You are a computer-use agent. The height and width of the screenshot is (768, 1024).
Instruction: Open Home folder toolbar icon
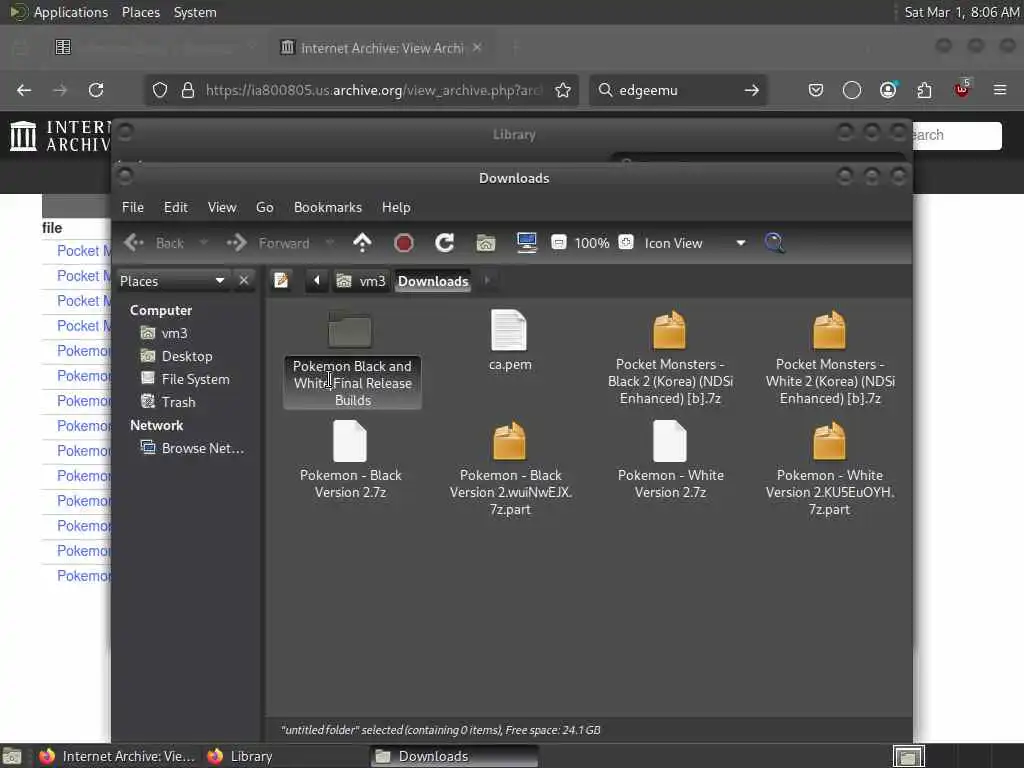(x=486, y=243)
